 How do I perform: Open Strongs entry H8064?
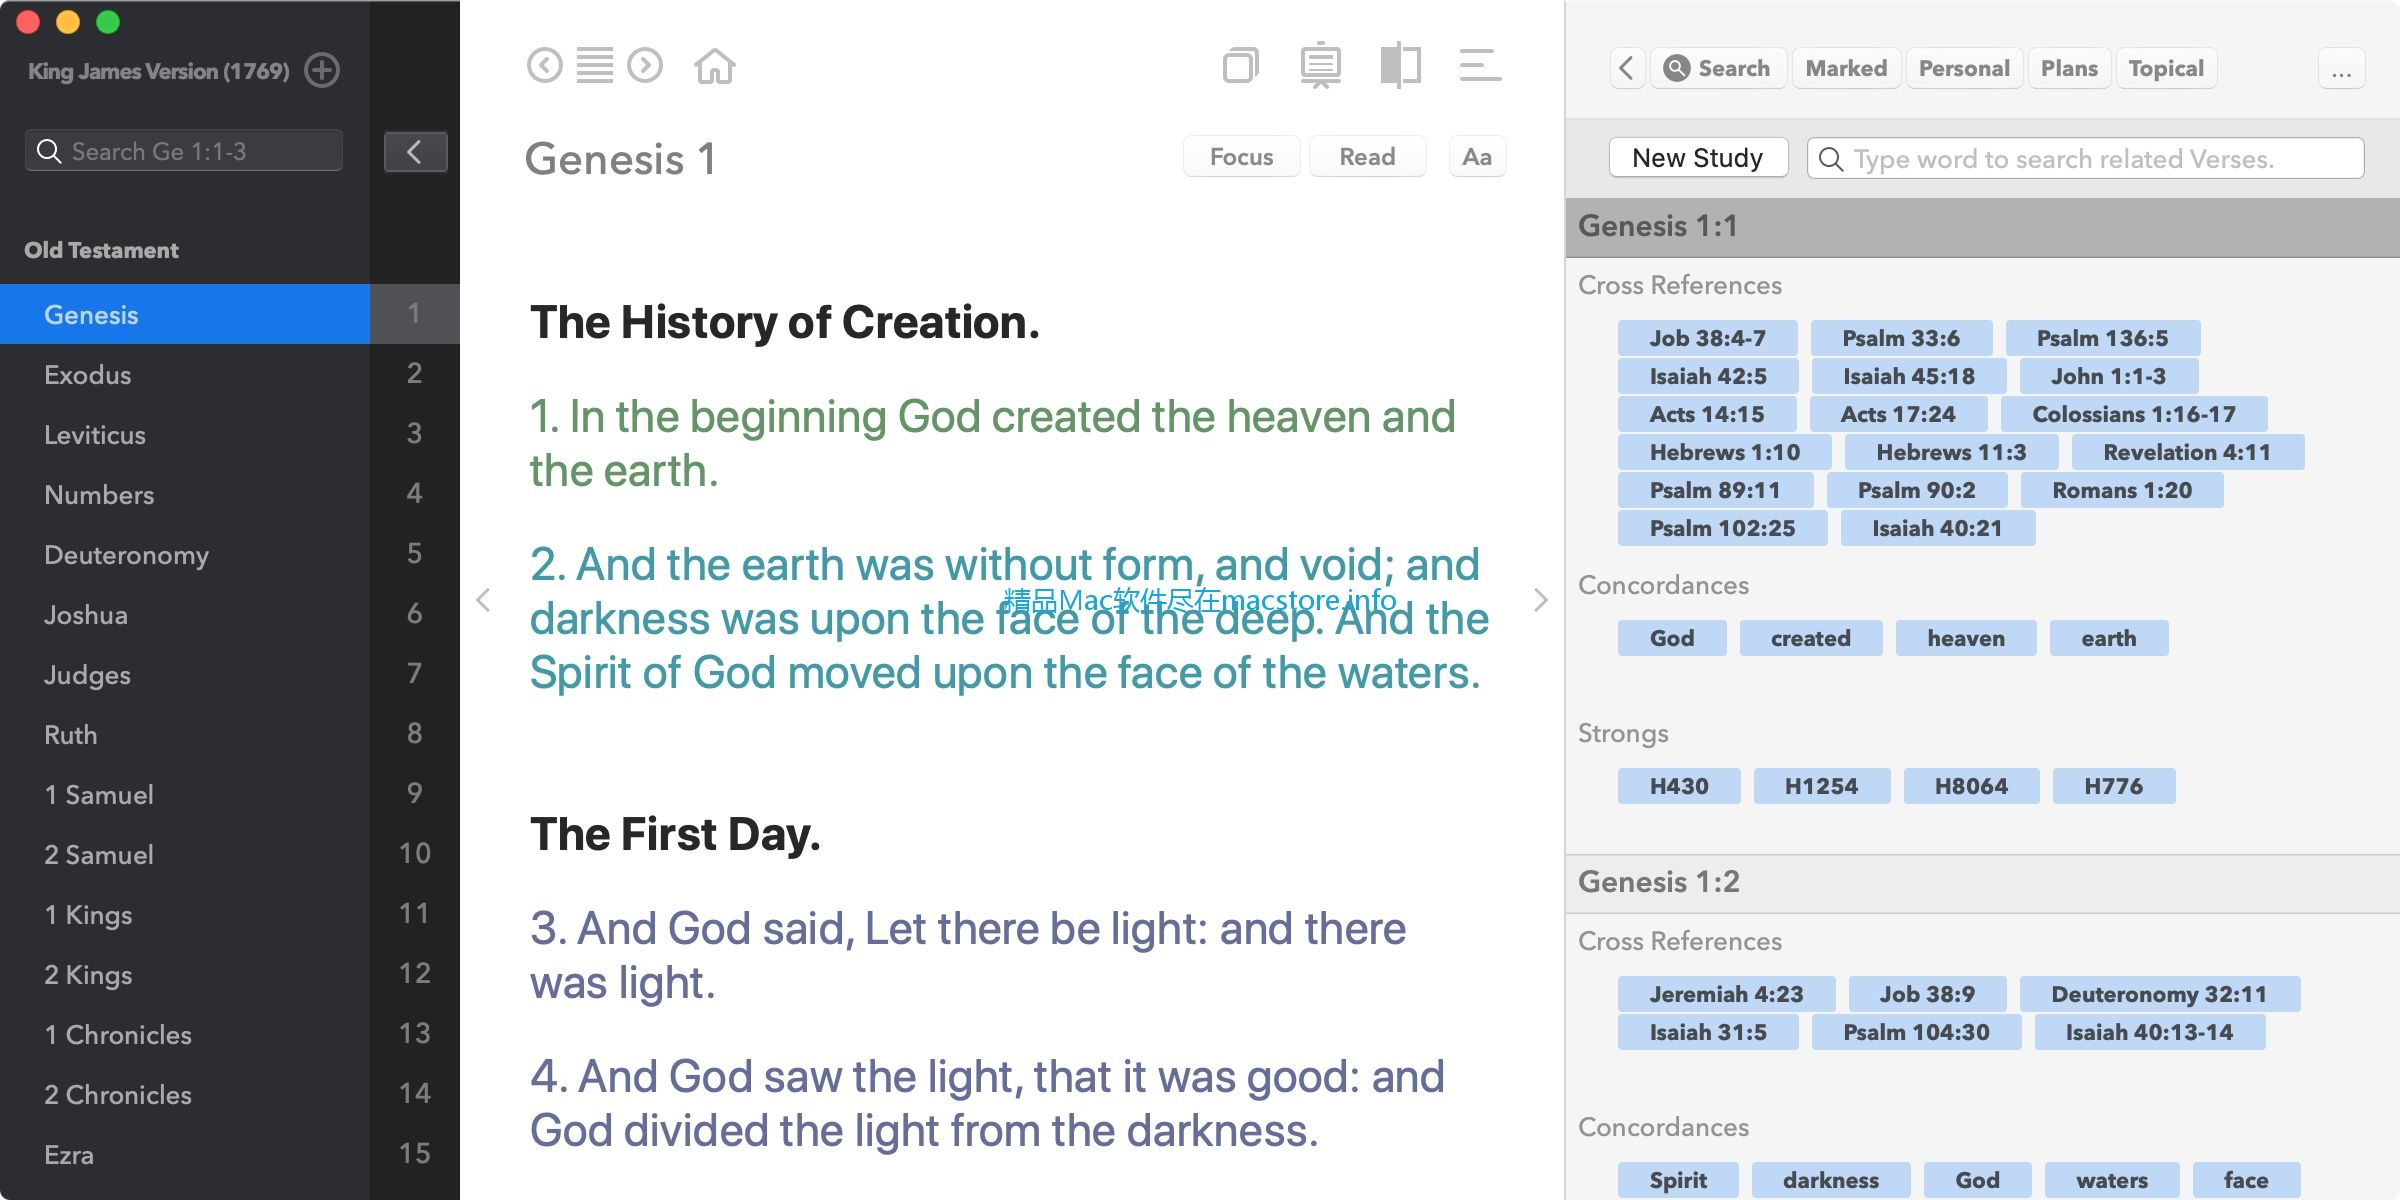click(1971, 786)
